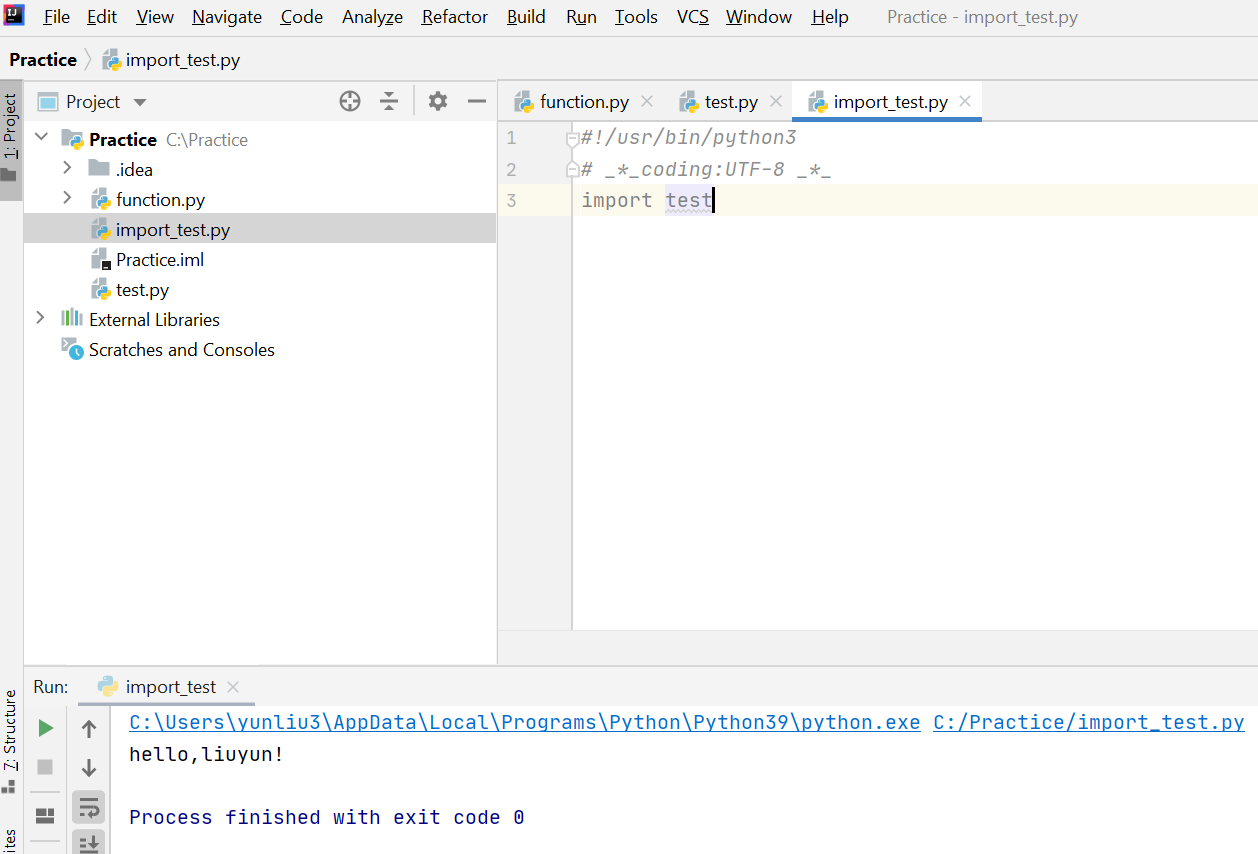Fold the shebang comment on line 1
The image size is (1258, 854).
pos(573,138)
